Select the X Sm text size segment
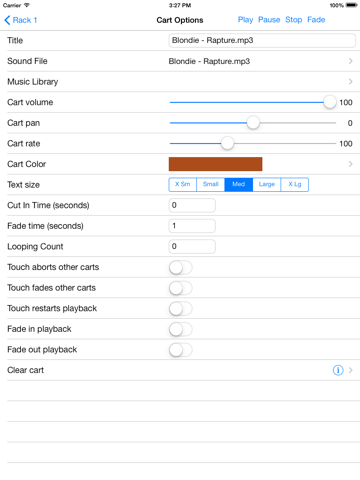Viewport: 360px width, 480px height. (x=183, y=184)
